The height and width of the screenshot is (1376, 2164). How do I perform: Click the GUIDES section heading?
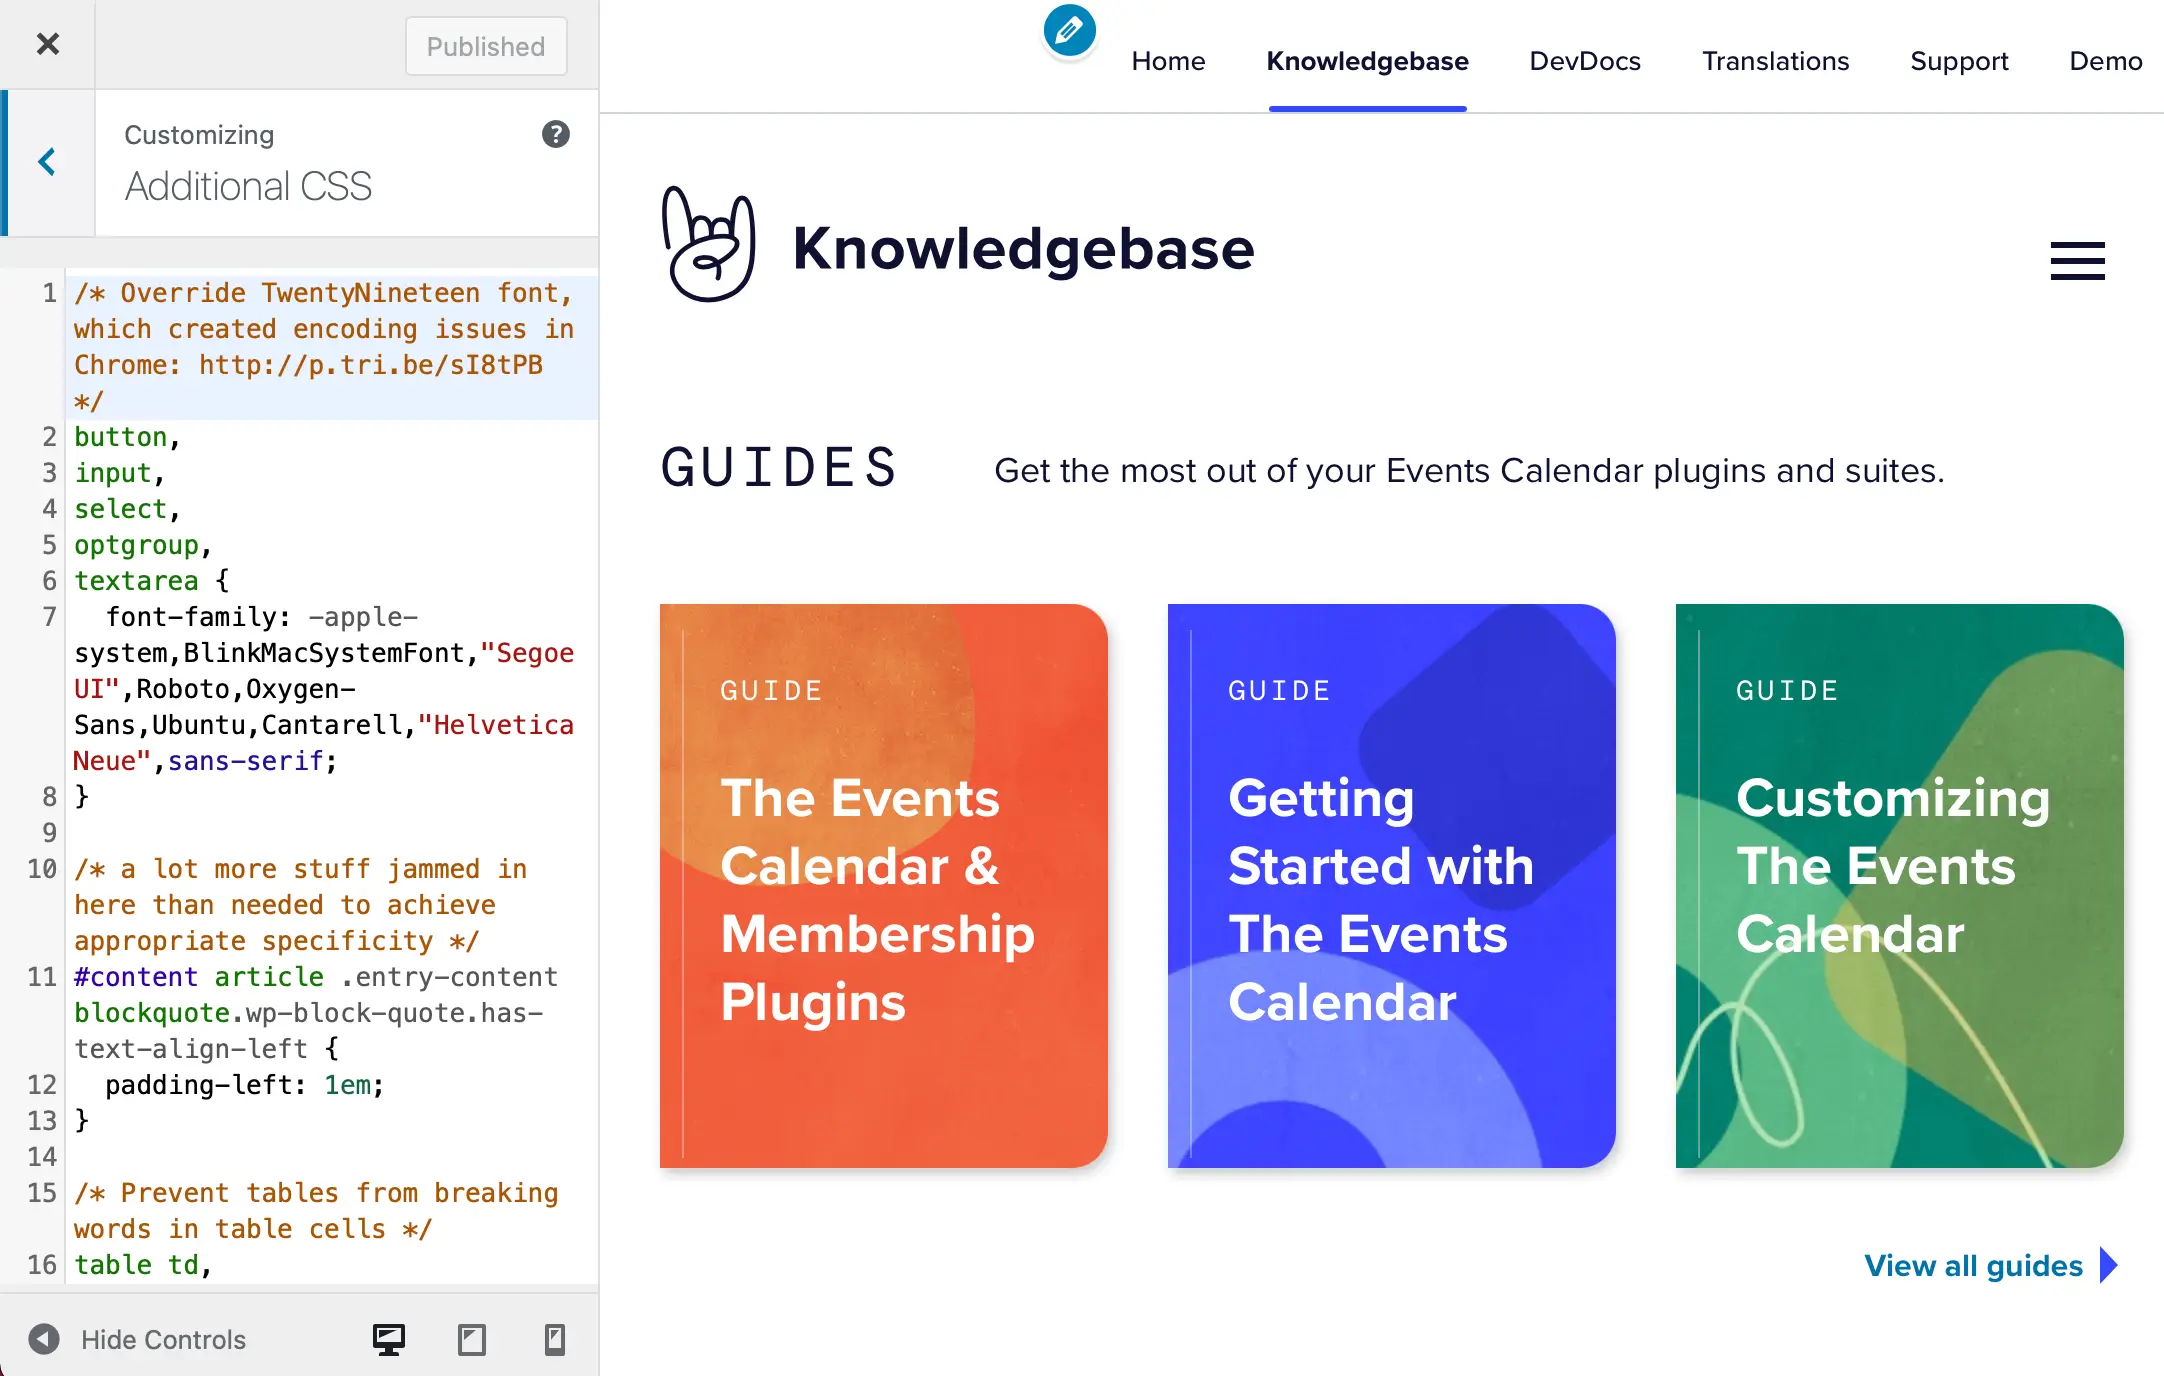tap(779, 468)
